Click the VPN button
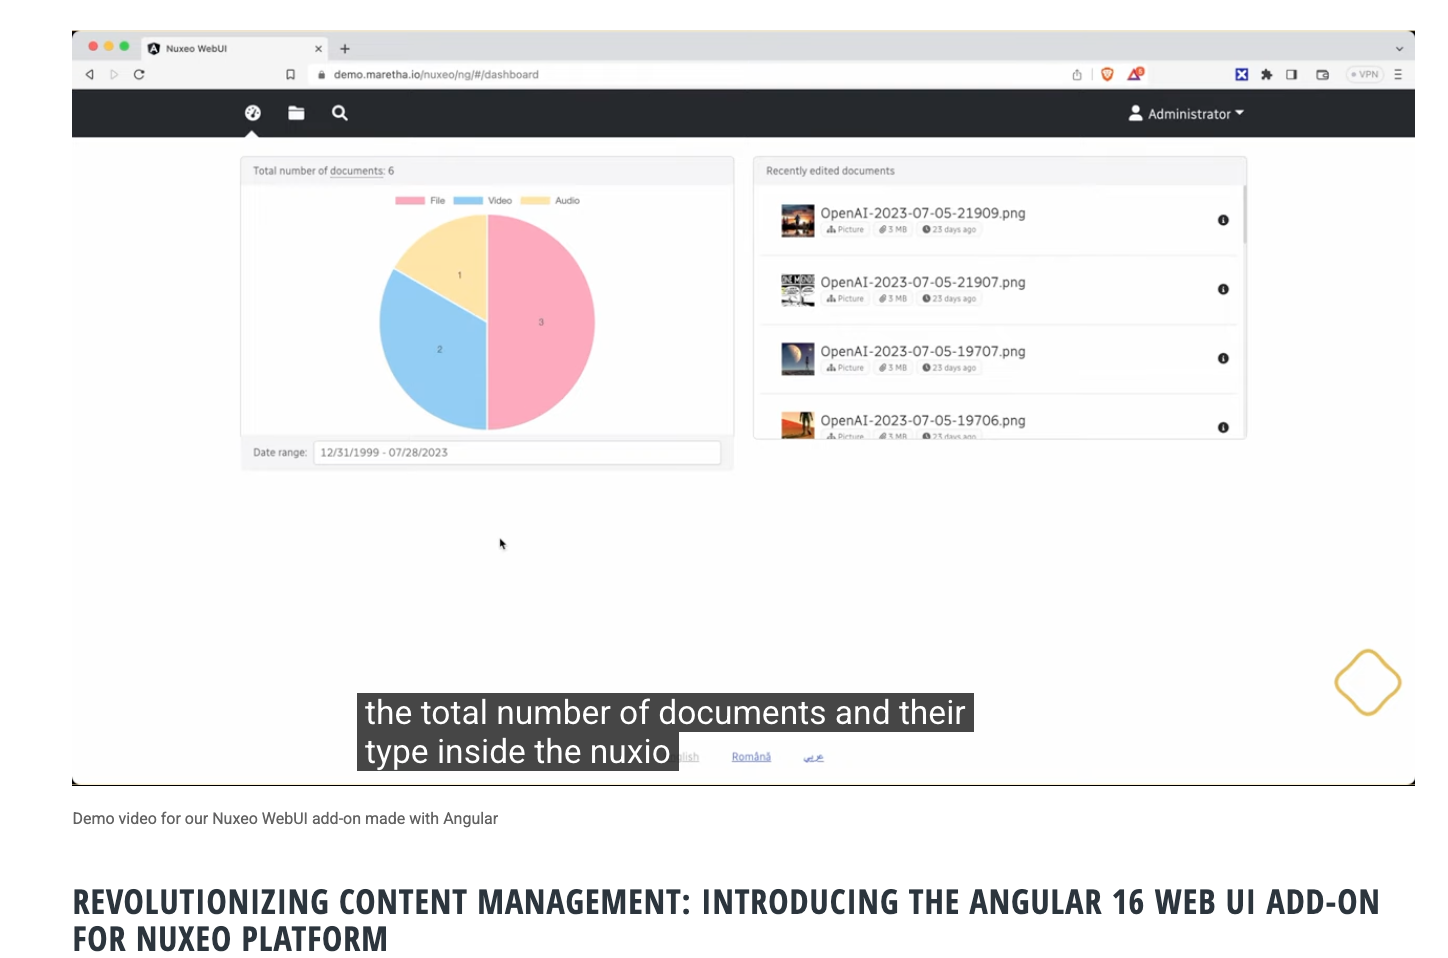1448x958 pixels. tap(1365, 74)
